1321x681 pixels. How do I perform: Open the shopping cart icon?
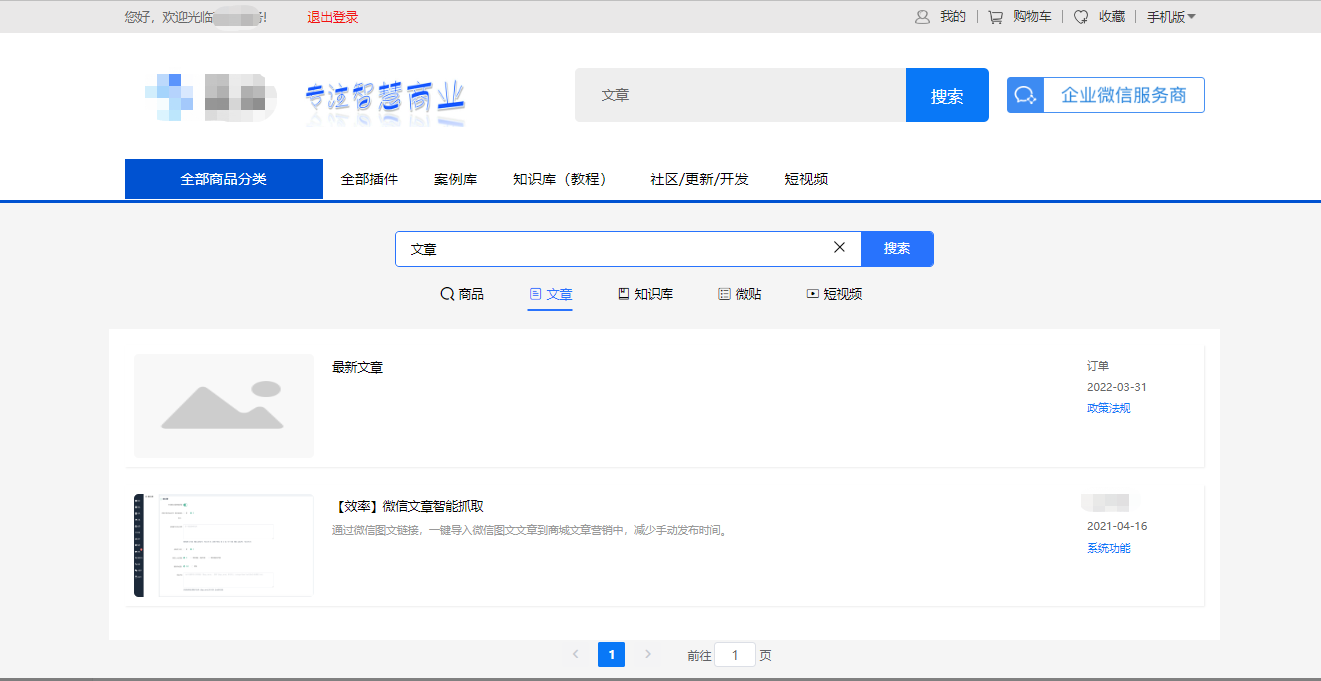point(995,17)
